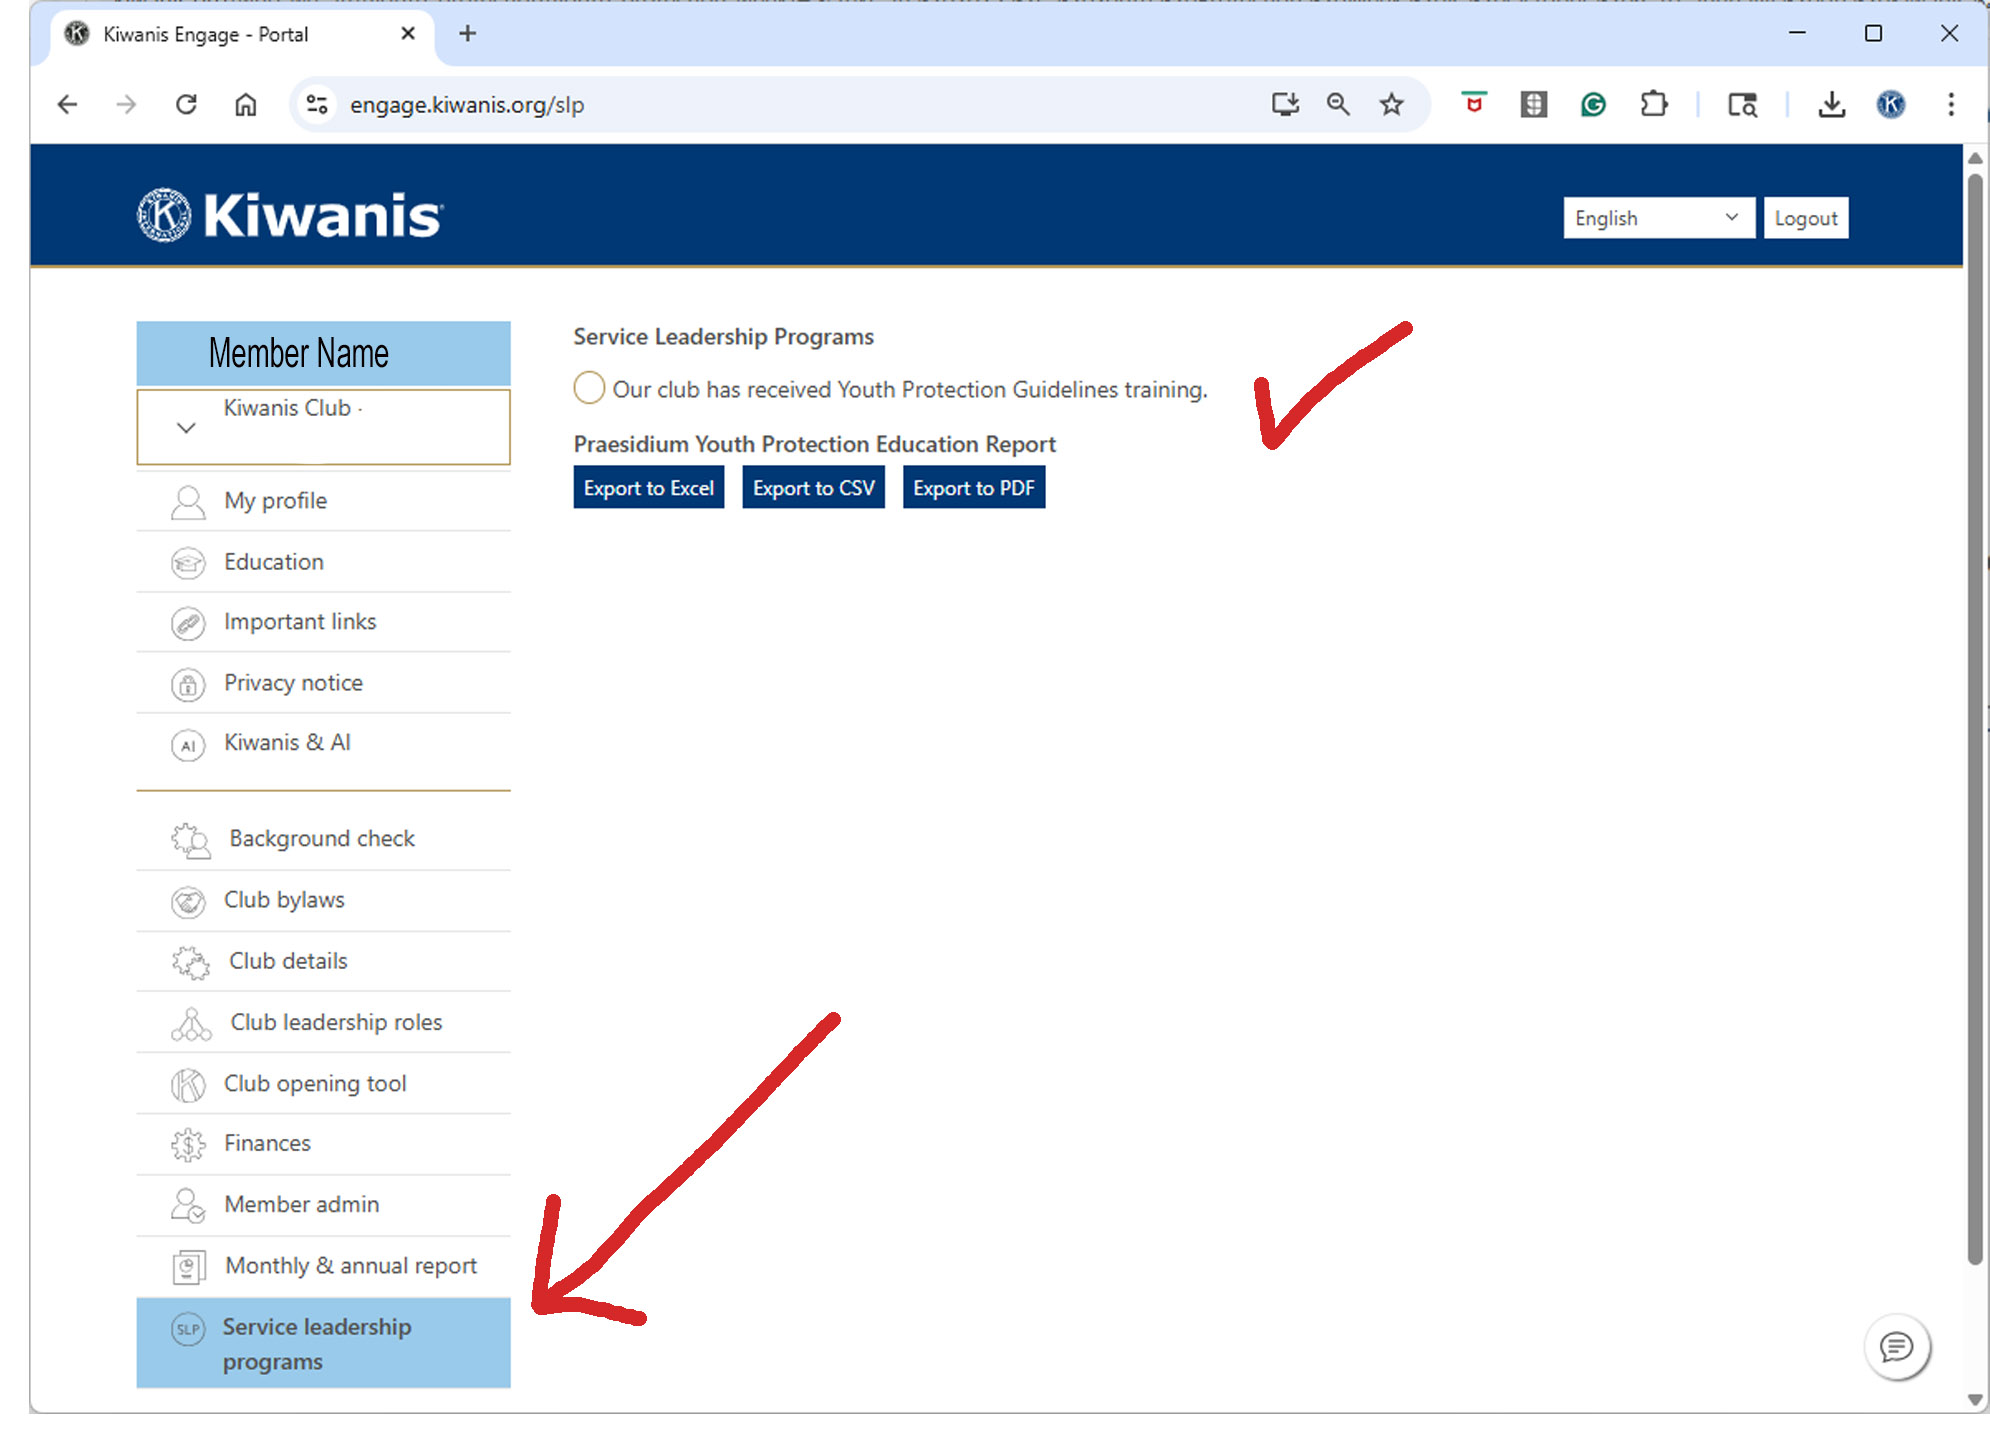Open Chrome's three-dot menu
The height and width of the screenshot is (1440, 1990).
[1950, 104]
